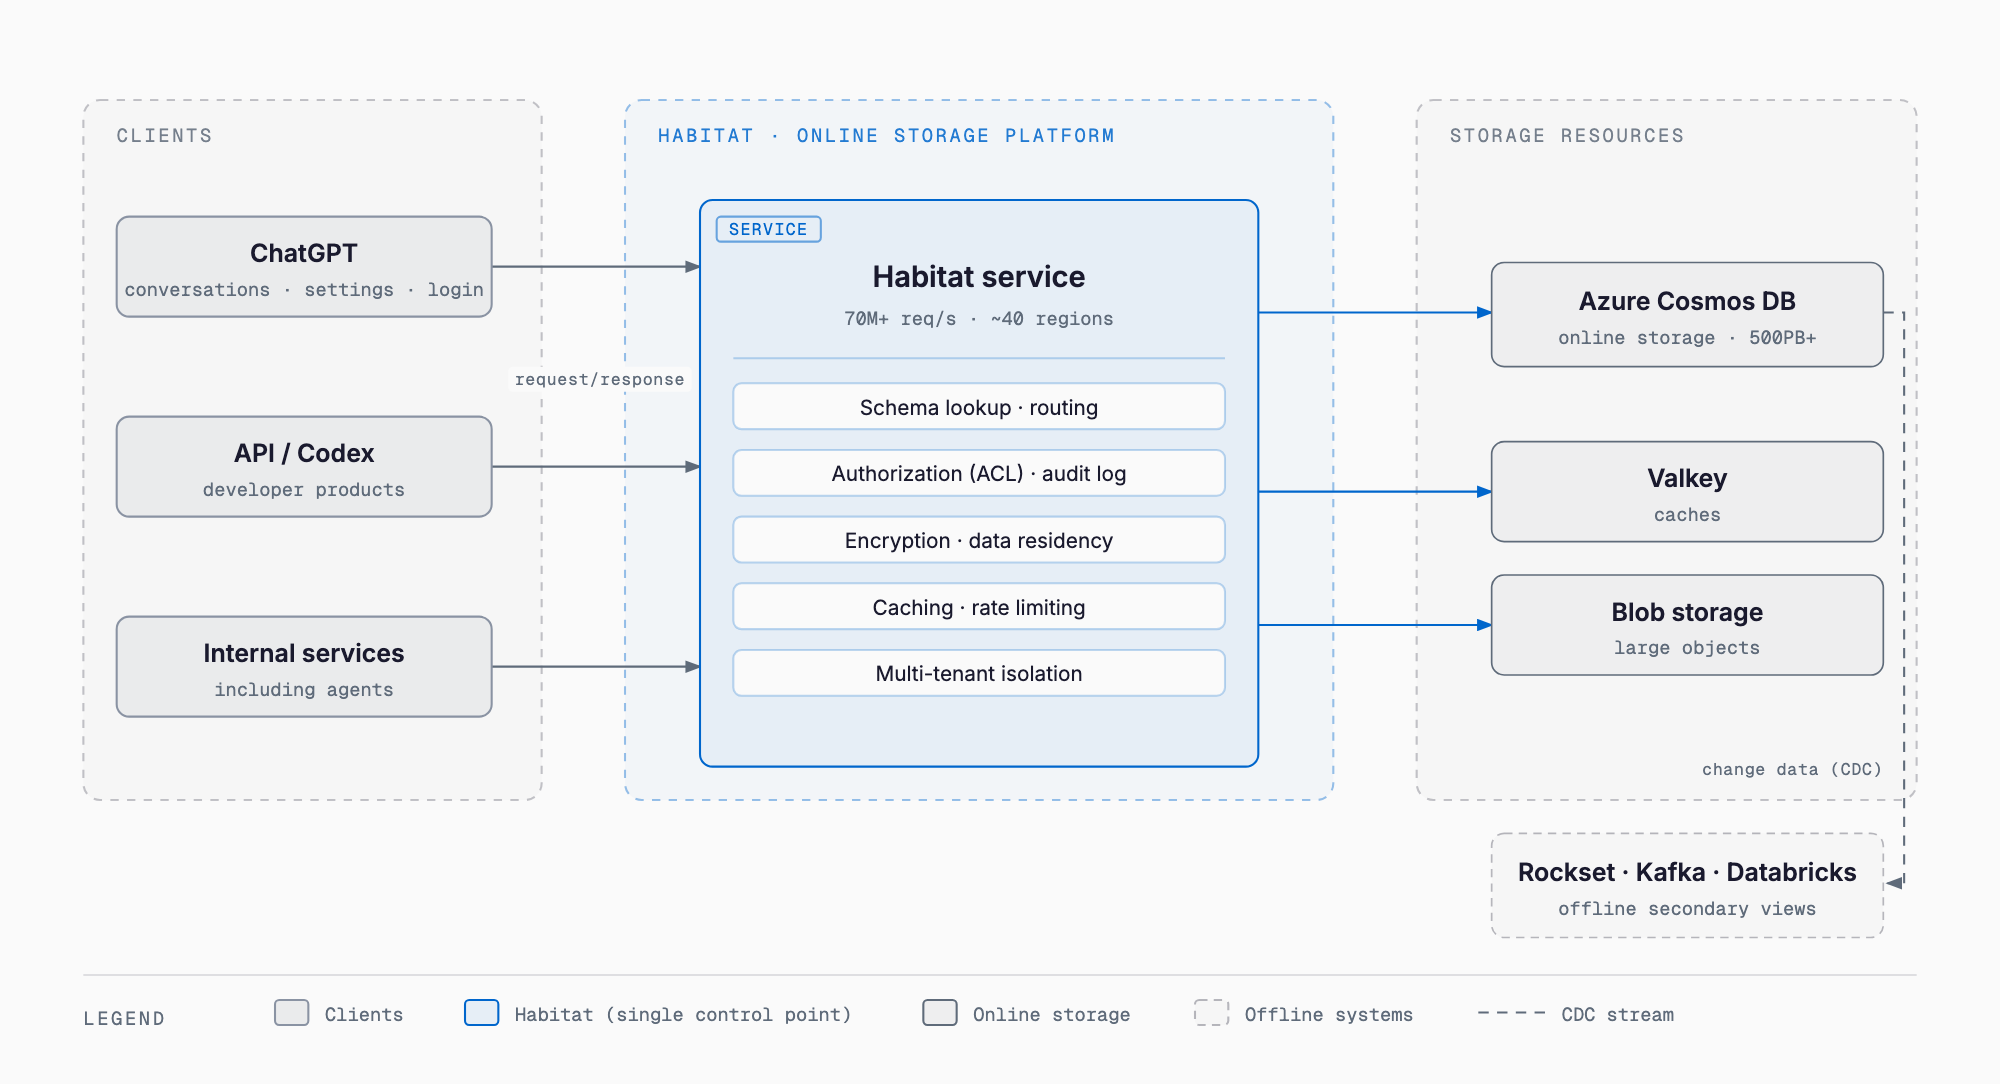Select the "Multi-tenant isolation" row
Viewport: 2000px width, 1084px height.
(979, 673)
